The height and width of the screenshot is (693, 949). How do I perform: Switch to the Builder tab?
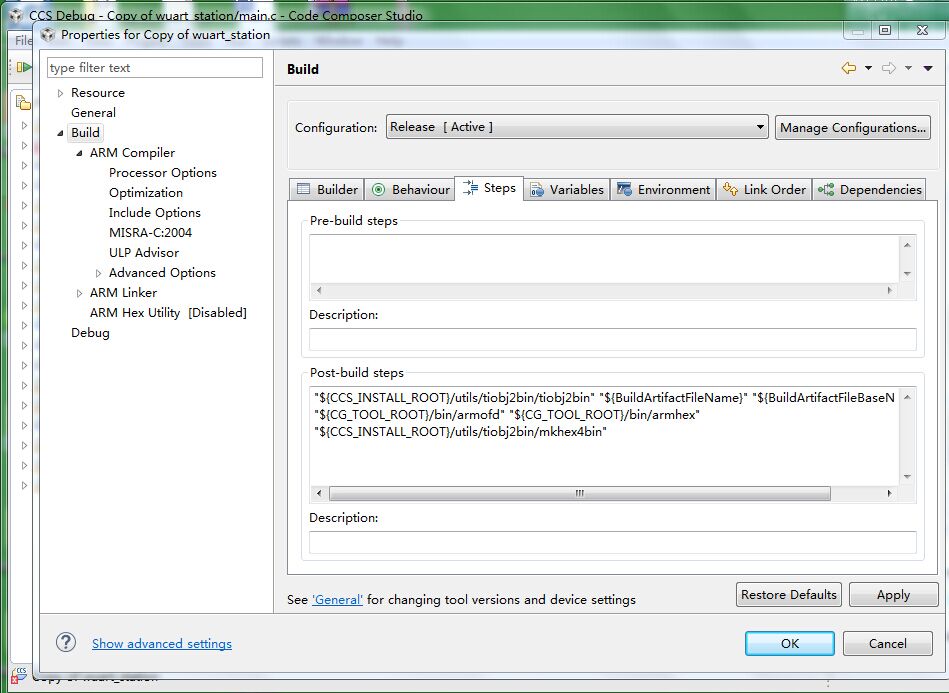327,189
